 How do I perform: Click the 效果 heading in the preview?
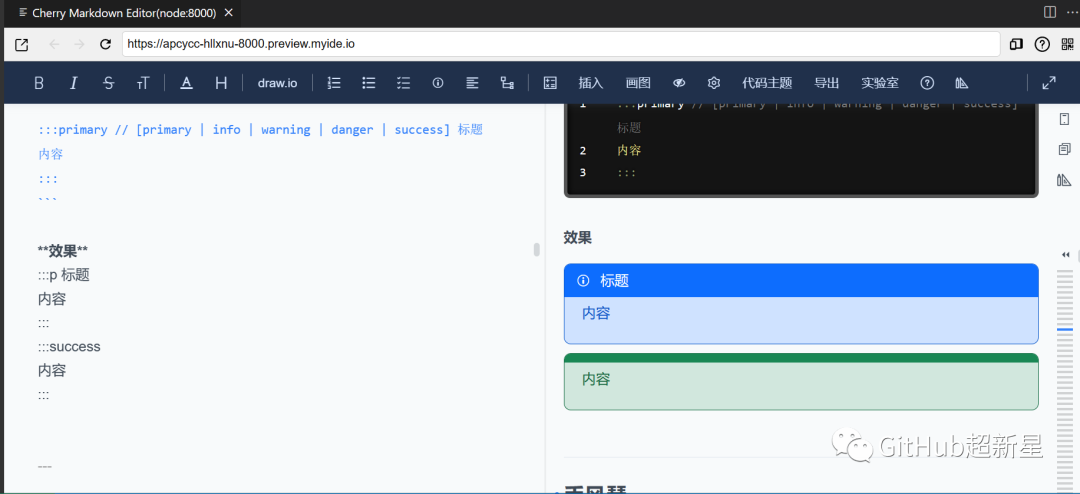(x=578, y=238)
